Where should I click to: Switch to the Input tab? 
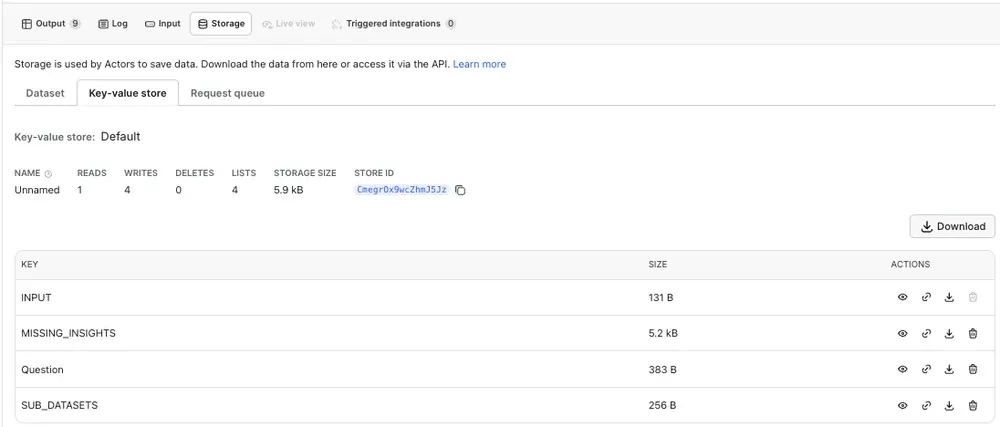(x=163, y=24)
